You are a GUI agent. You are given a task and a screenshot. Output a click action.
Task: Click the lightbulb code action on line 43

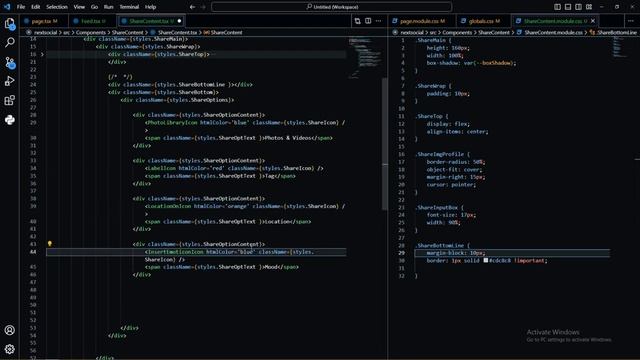[50, 244]
